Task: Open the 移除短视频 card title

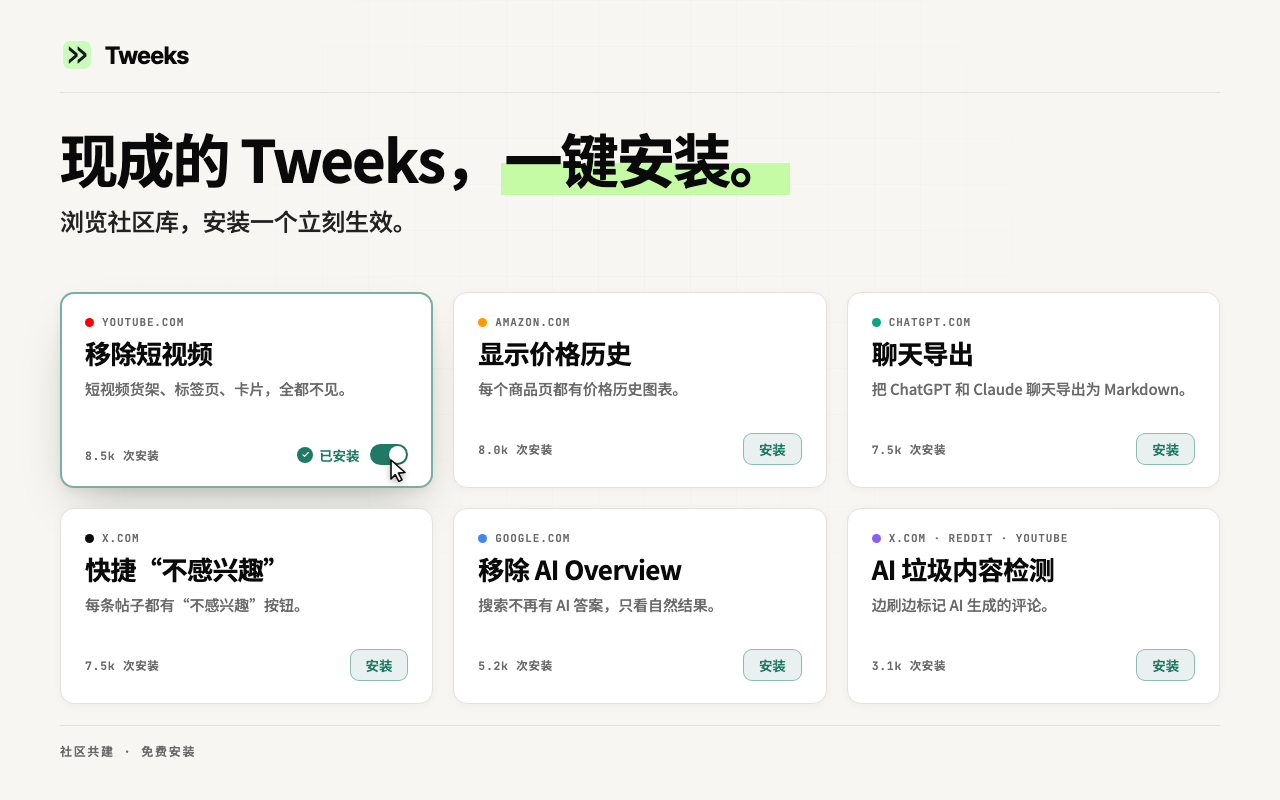Action: tap(149, 354)
